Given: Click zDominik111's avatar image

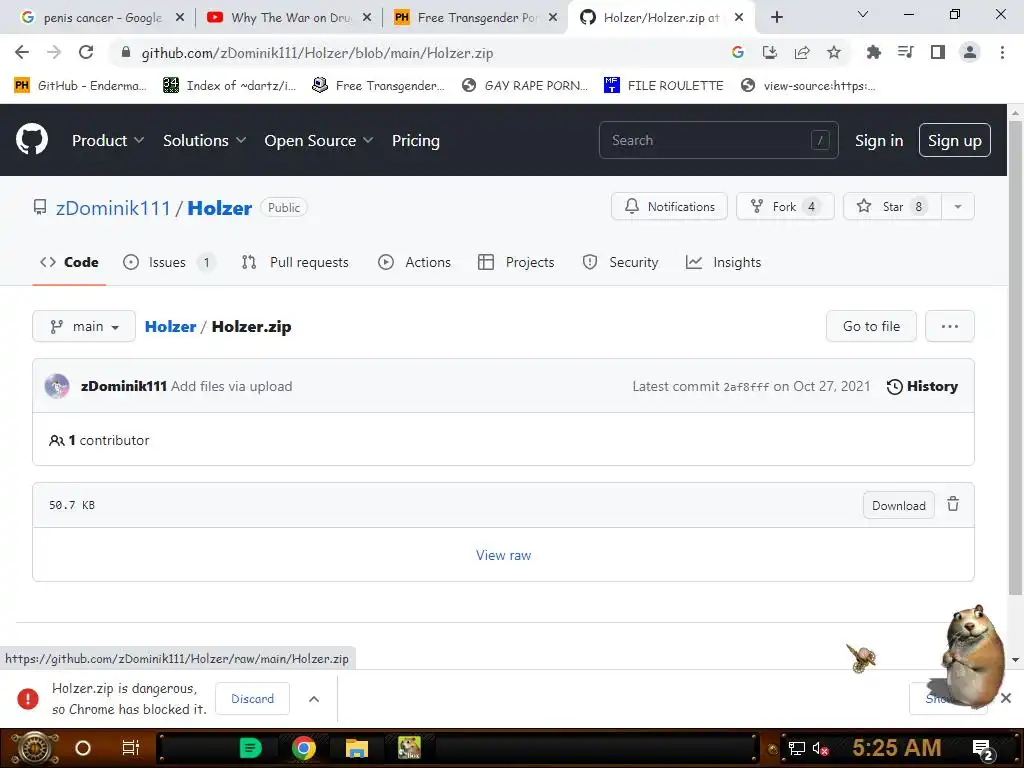Looking at the screenshot, I should pyautogui.click(x=57, y=386).
